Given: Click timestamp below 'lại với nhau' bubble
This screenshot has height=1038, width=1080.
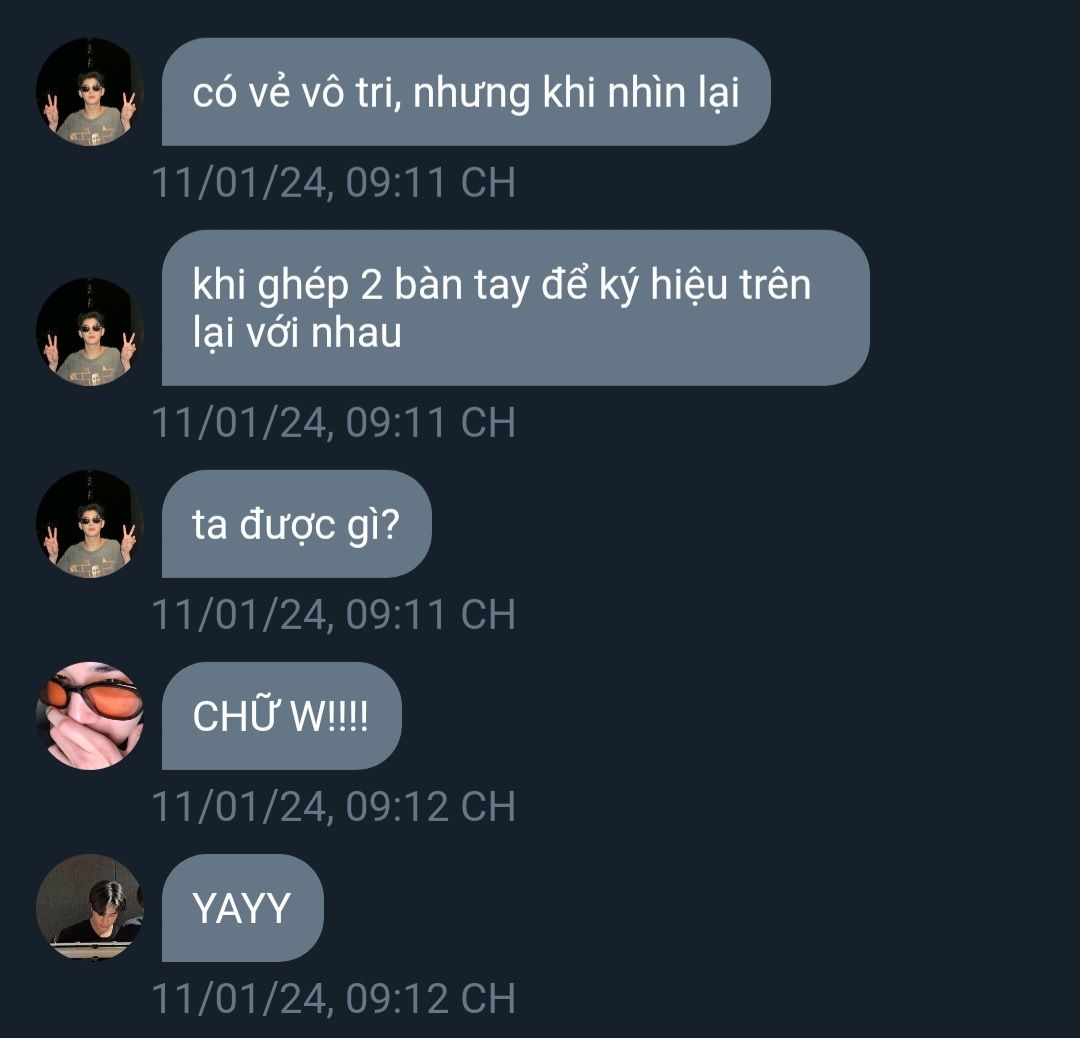Looking at the screenshot, I should point(333,423).
